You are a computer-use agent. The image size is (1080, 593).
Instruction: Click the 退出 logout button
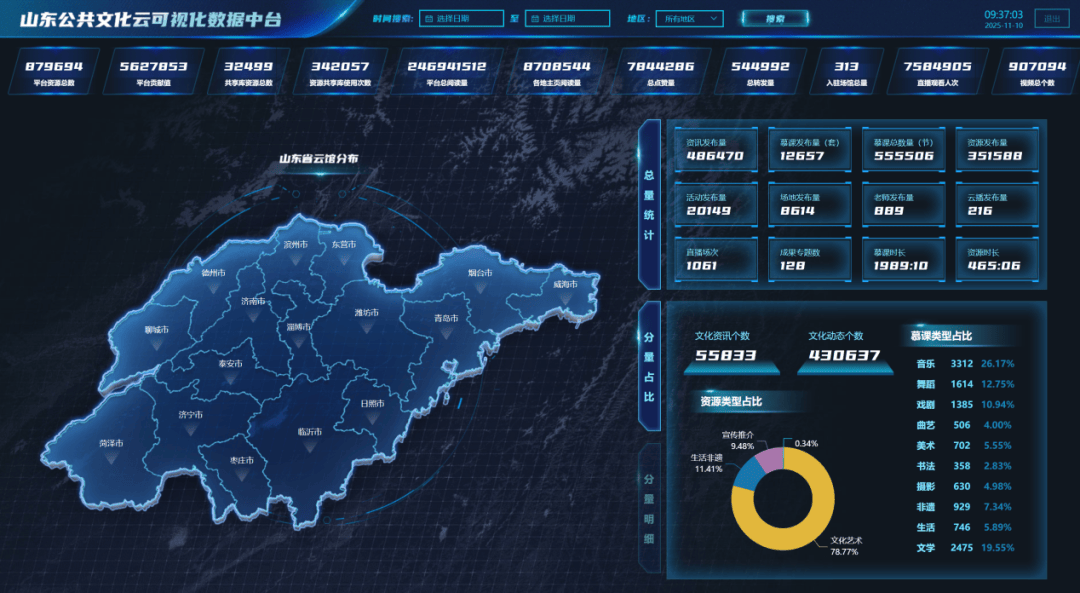pyautogui.click(x=1051, y=18)
